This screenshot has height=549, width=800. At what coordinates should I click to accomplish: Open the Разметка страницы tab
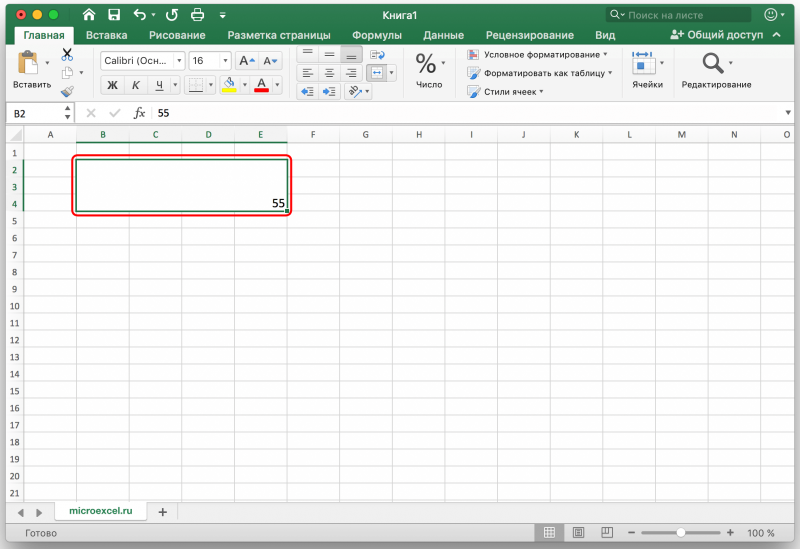pyautogui.click(x=279, y=35)
